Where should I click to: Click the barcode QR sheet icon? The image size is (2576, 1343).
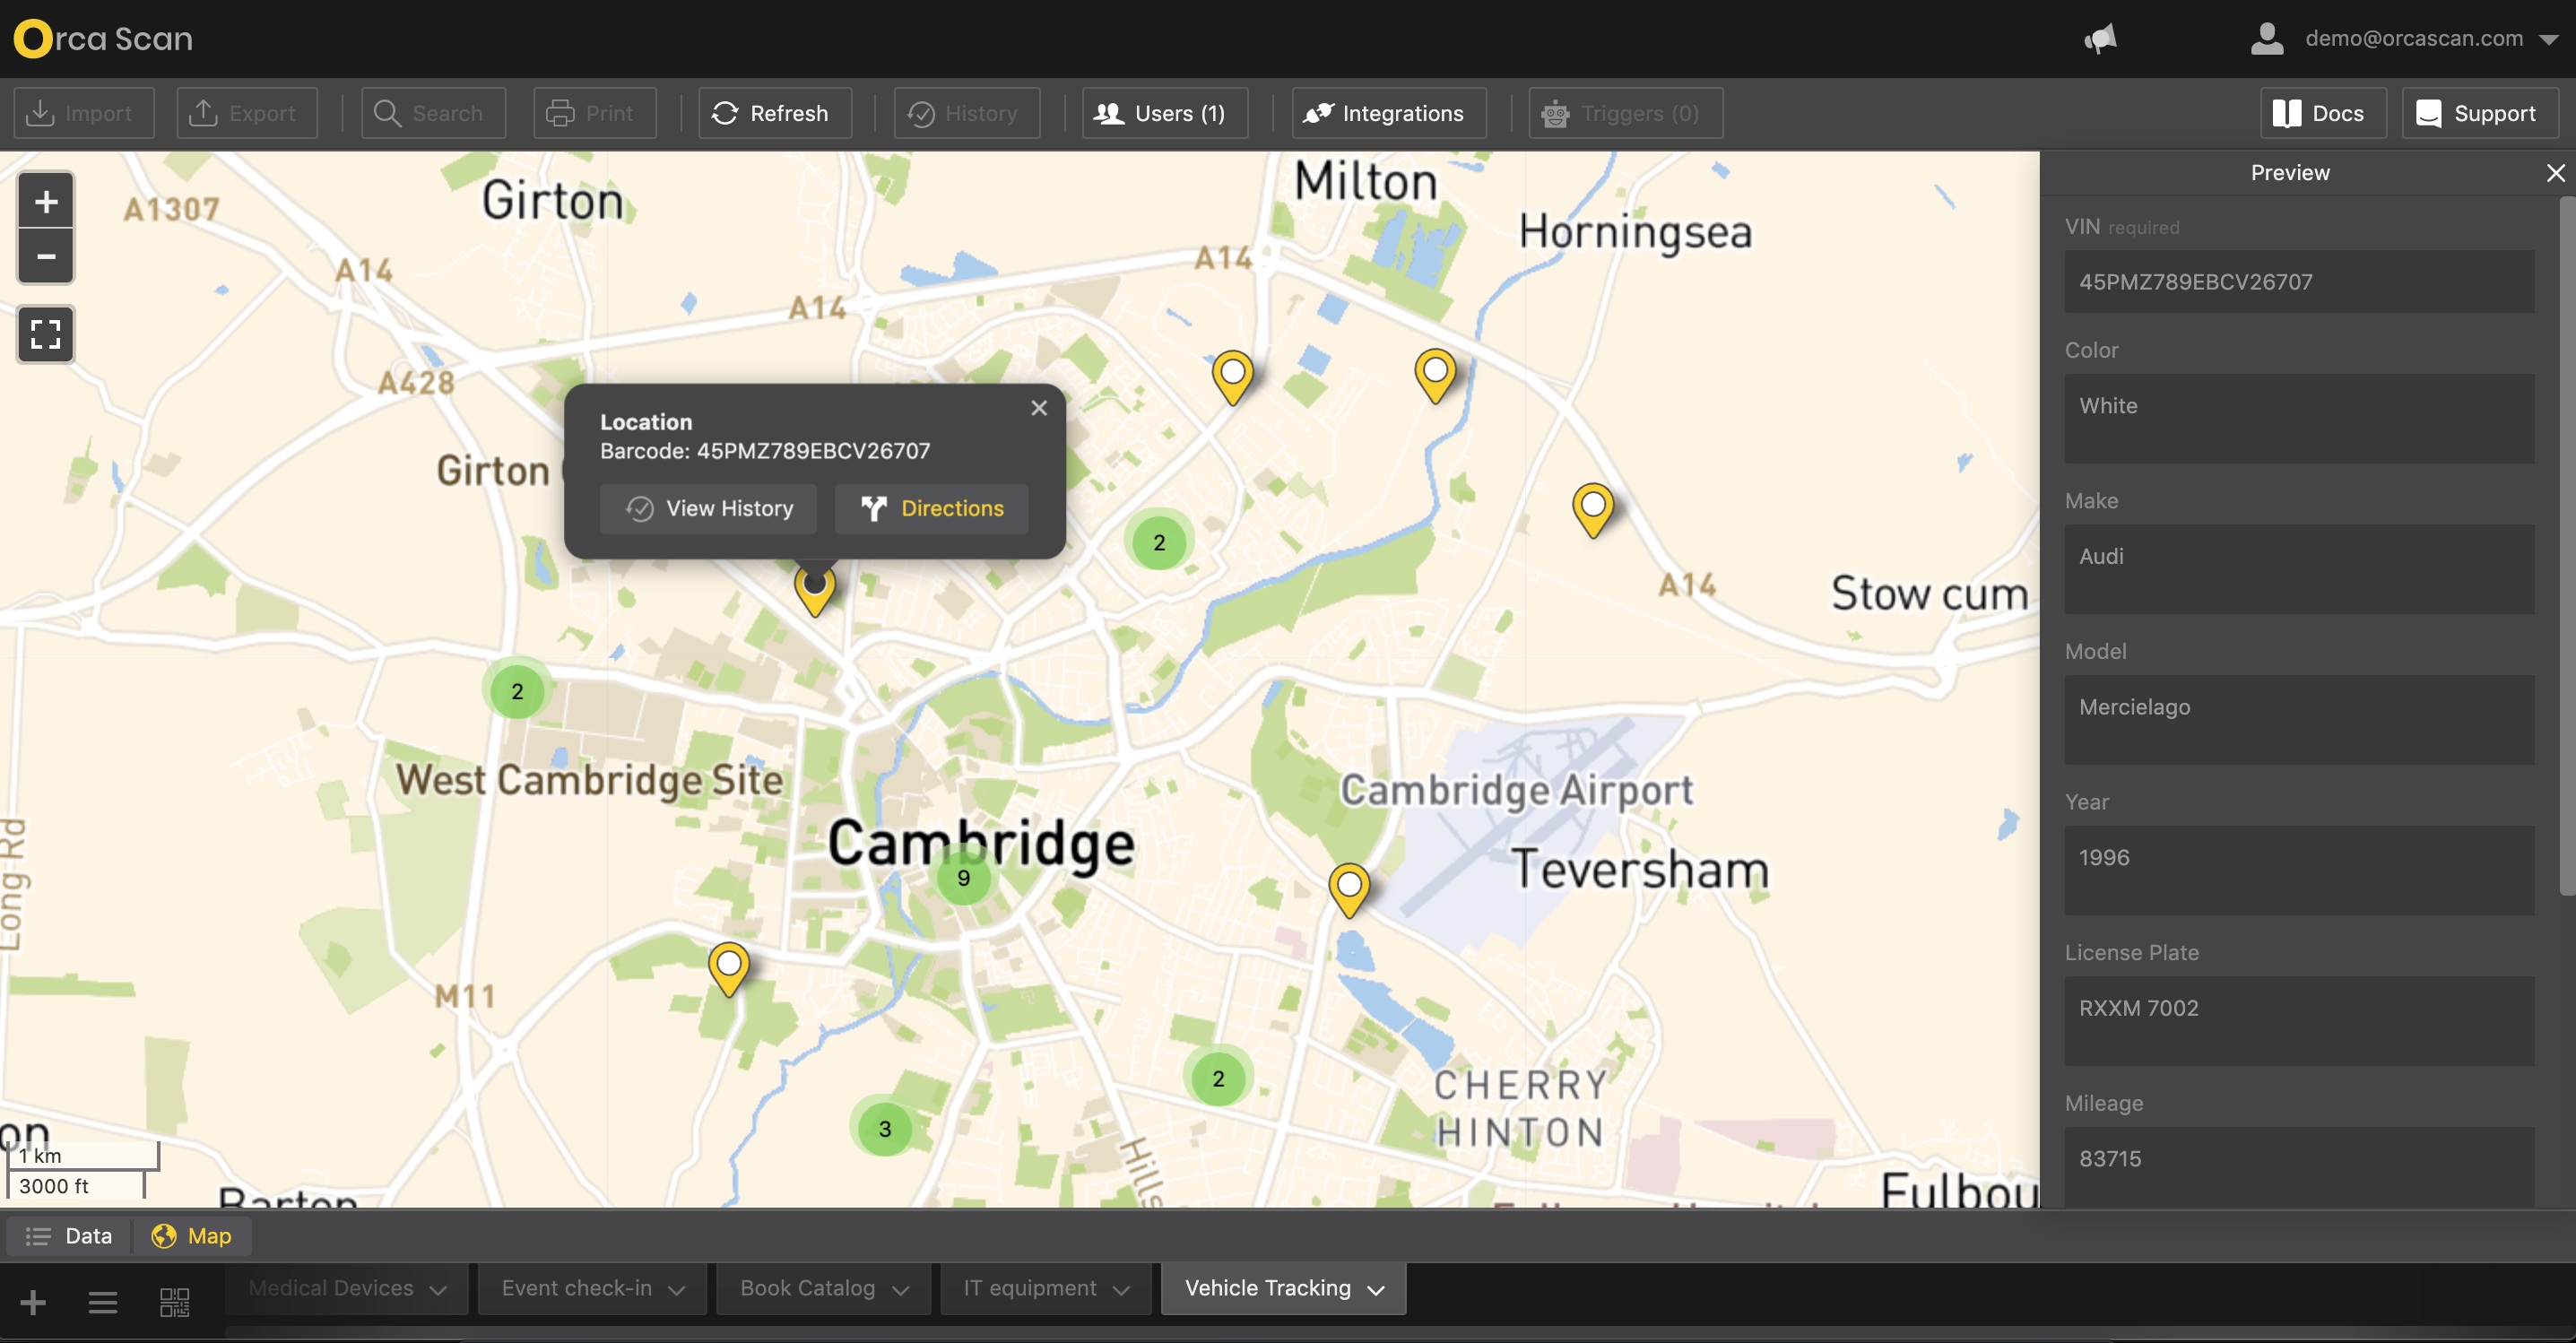[x=174, y=1302]
